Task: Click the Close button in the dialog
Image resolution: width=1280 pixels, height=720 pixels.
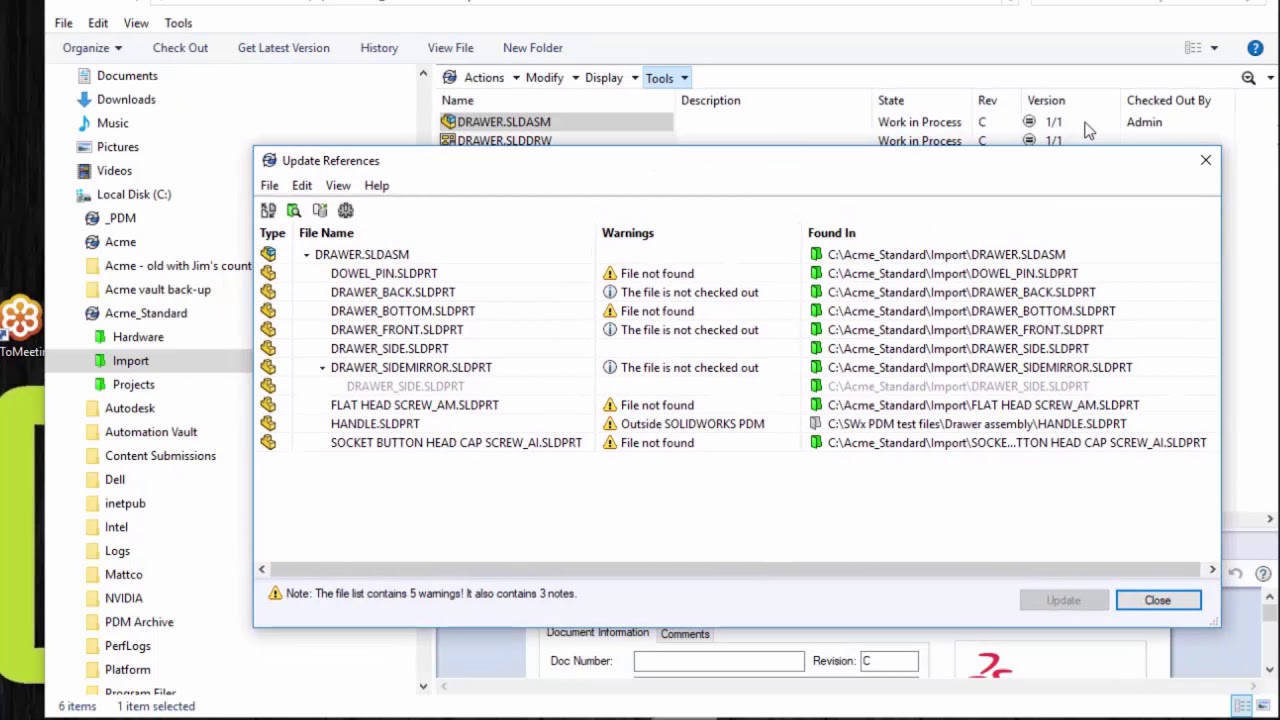Action: coord(1158,600)
